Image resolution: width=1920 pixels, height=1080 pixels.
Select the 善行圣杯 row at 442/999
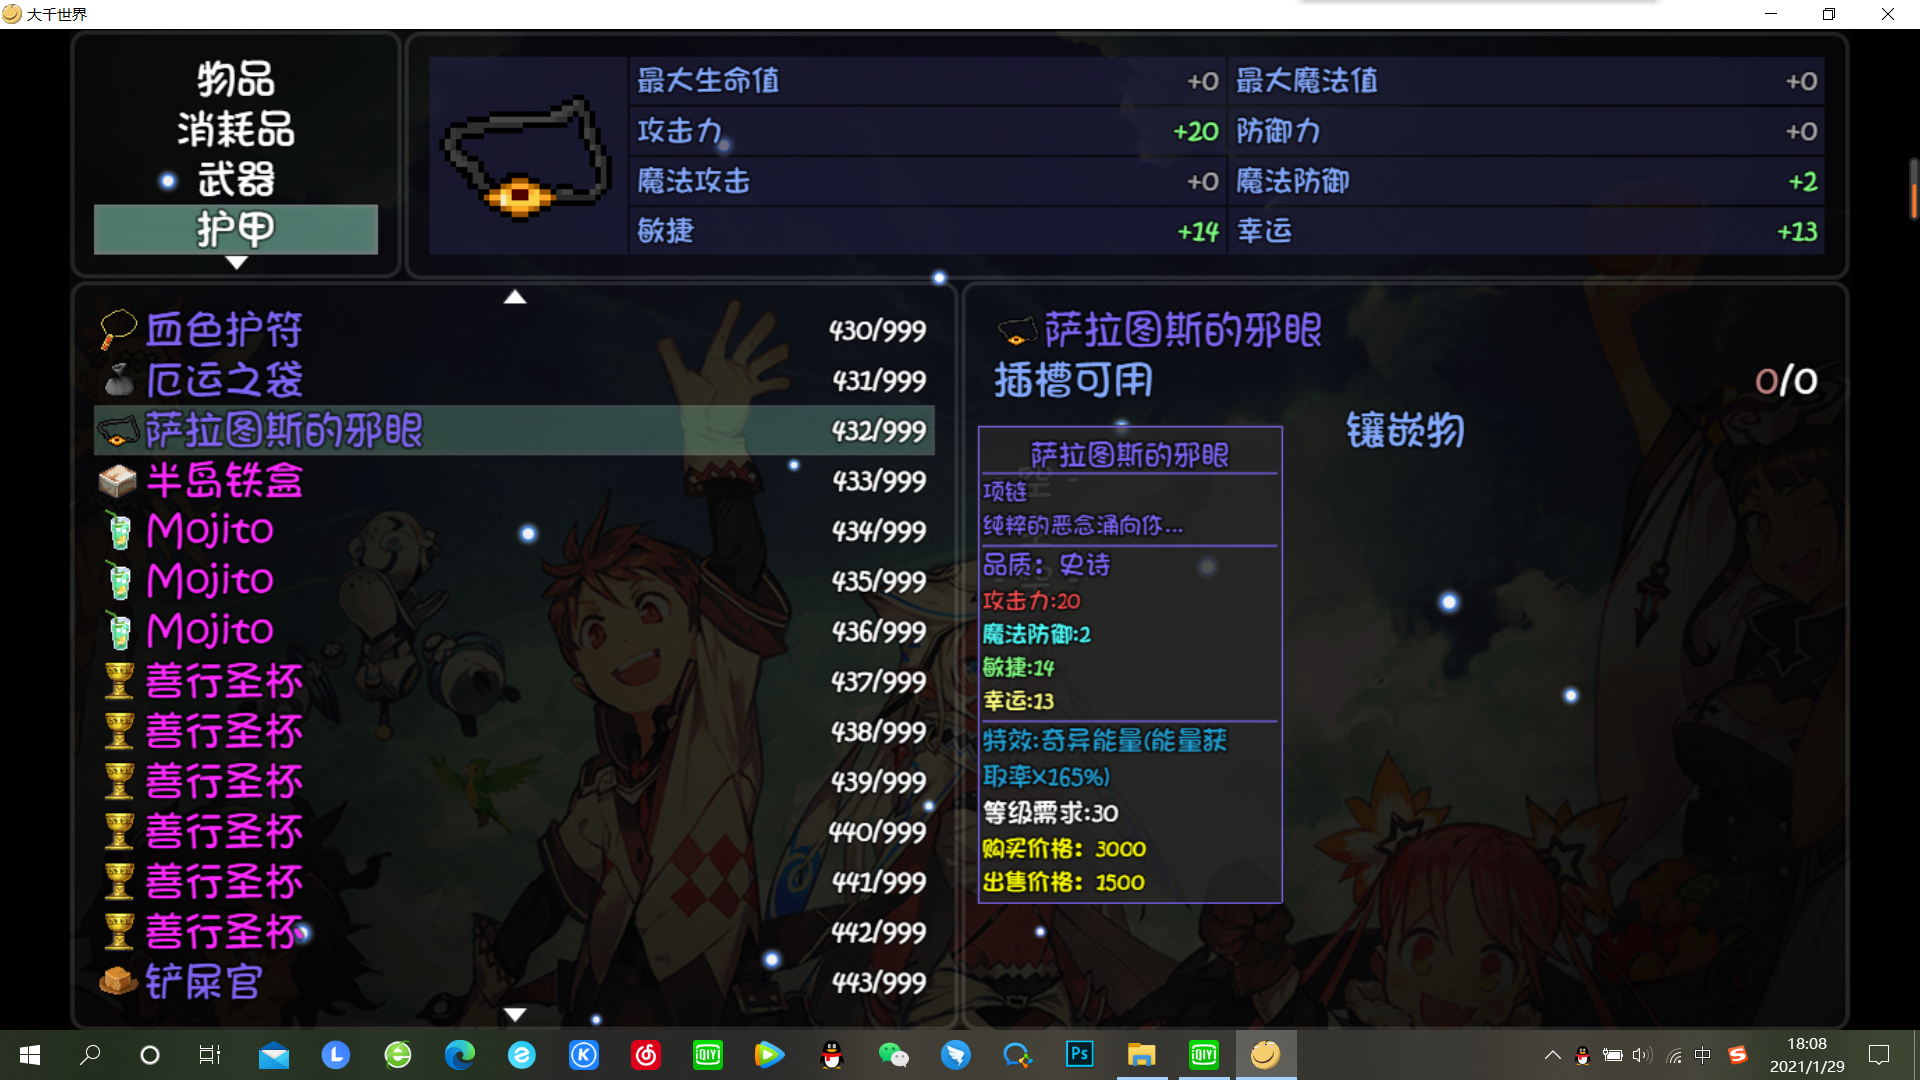[514, 931]
